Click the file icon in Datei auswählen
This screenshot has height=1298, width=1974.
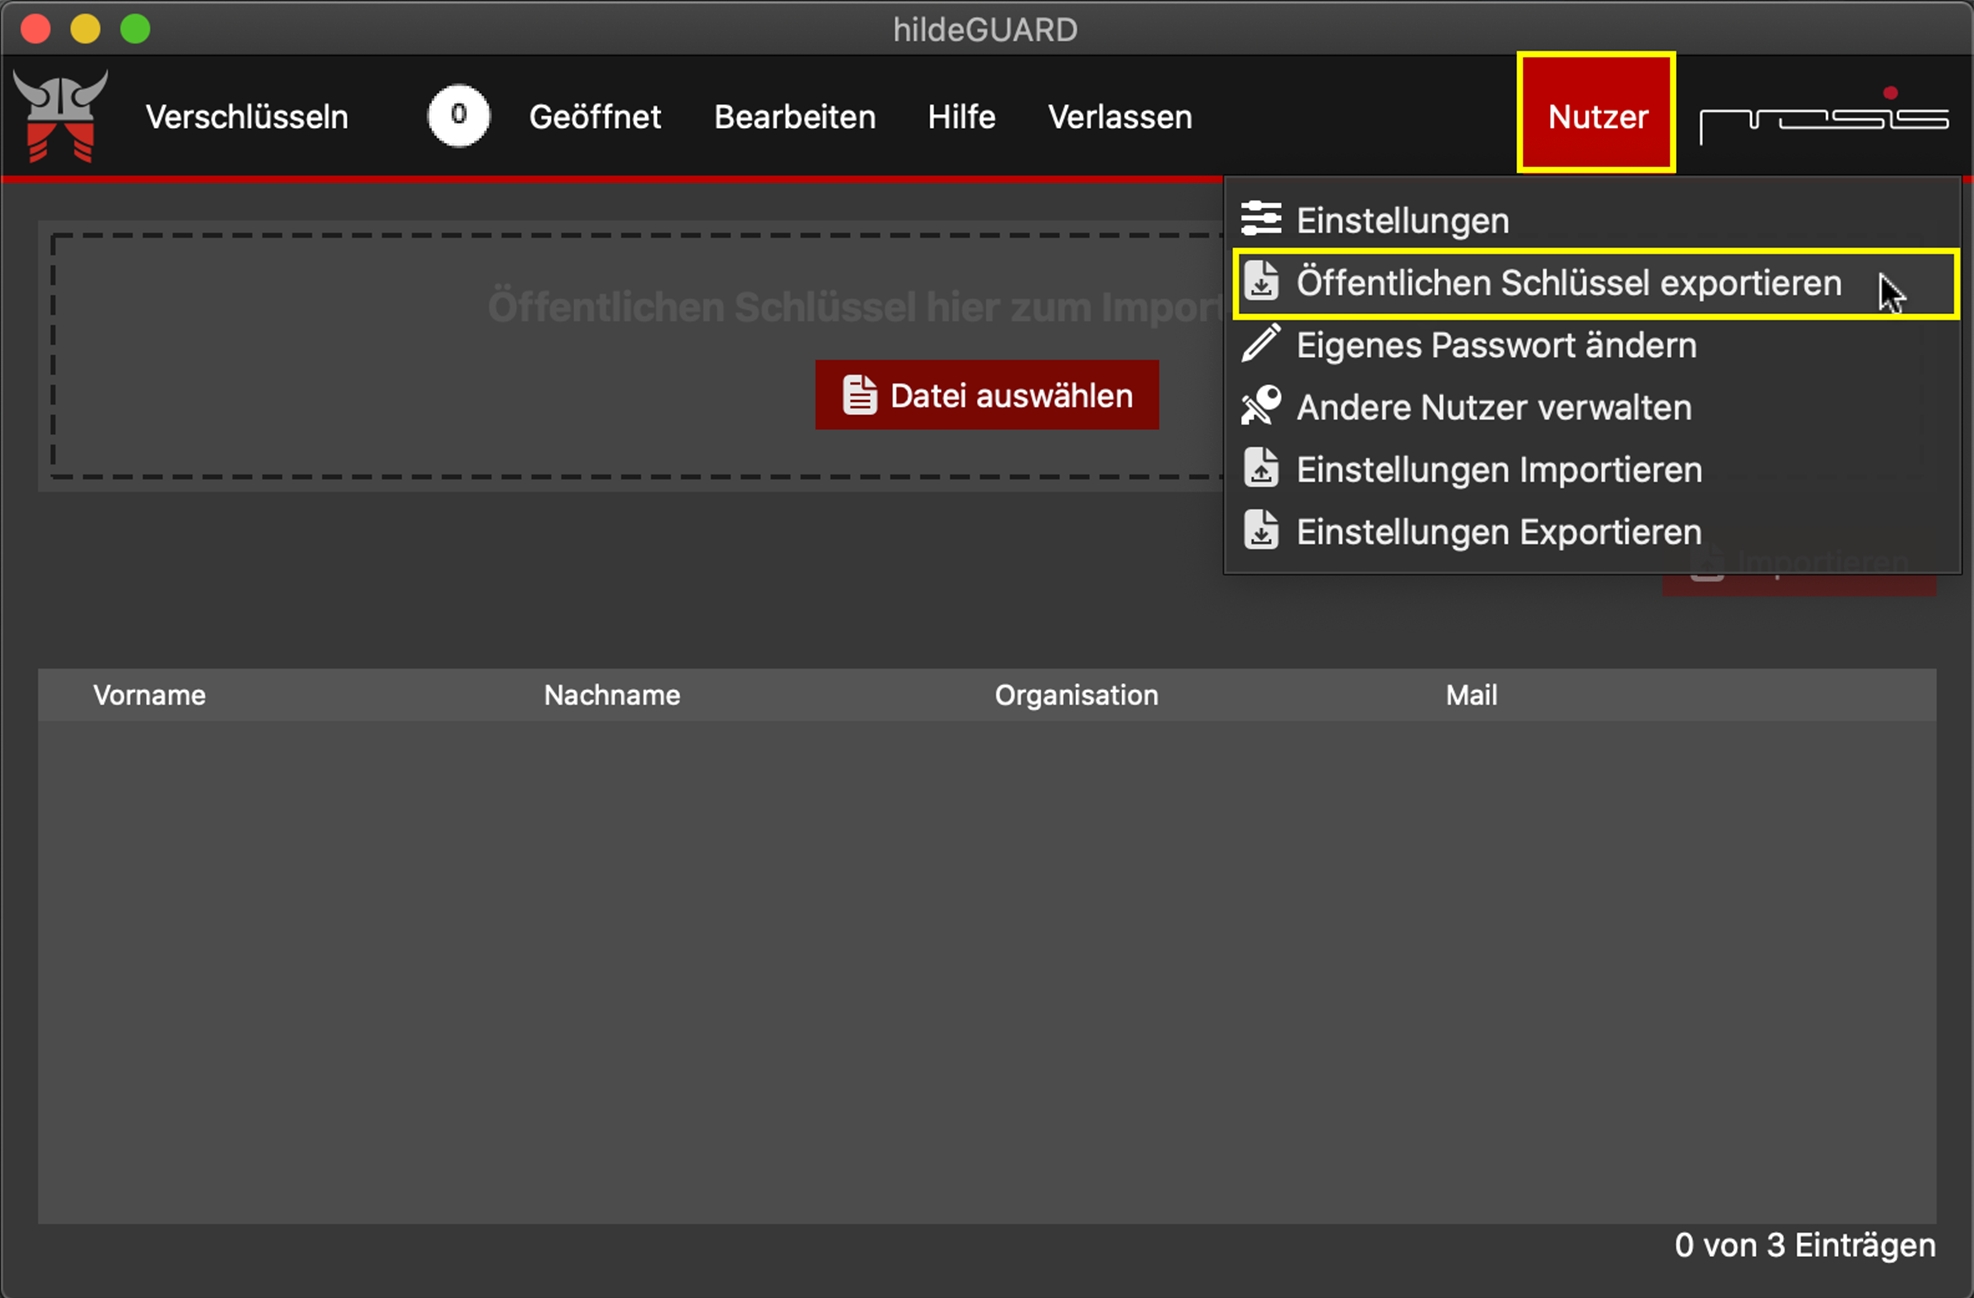(x=858, y=395)
